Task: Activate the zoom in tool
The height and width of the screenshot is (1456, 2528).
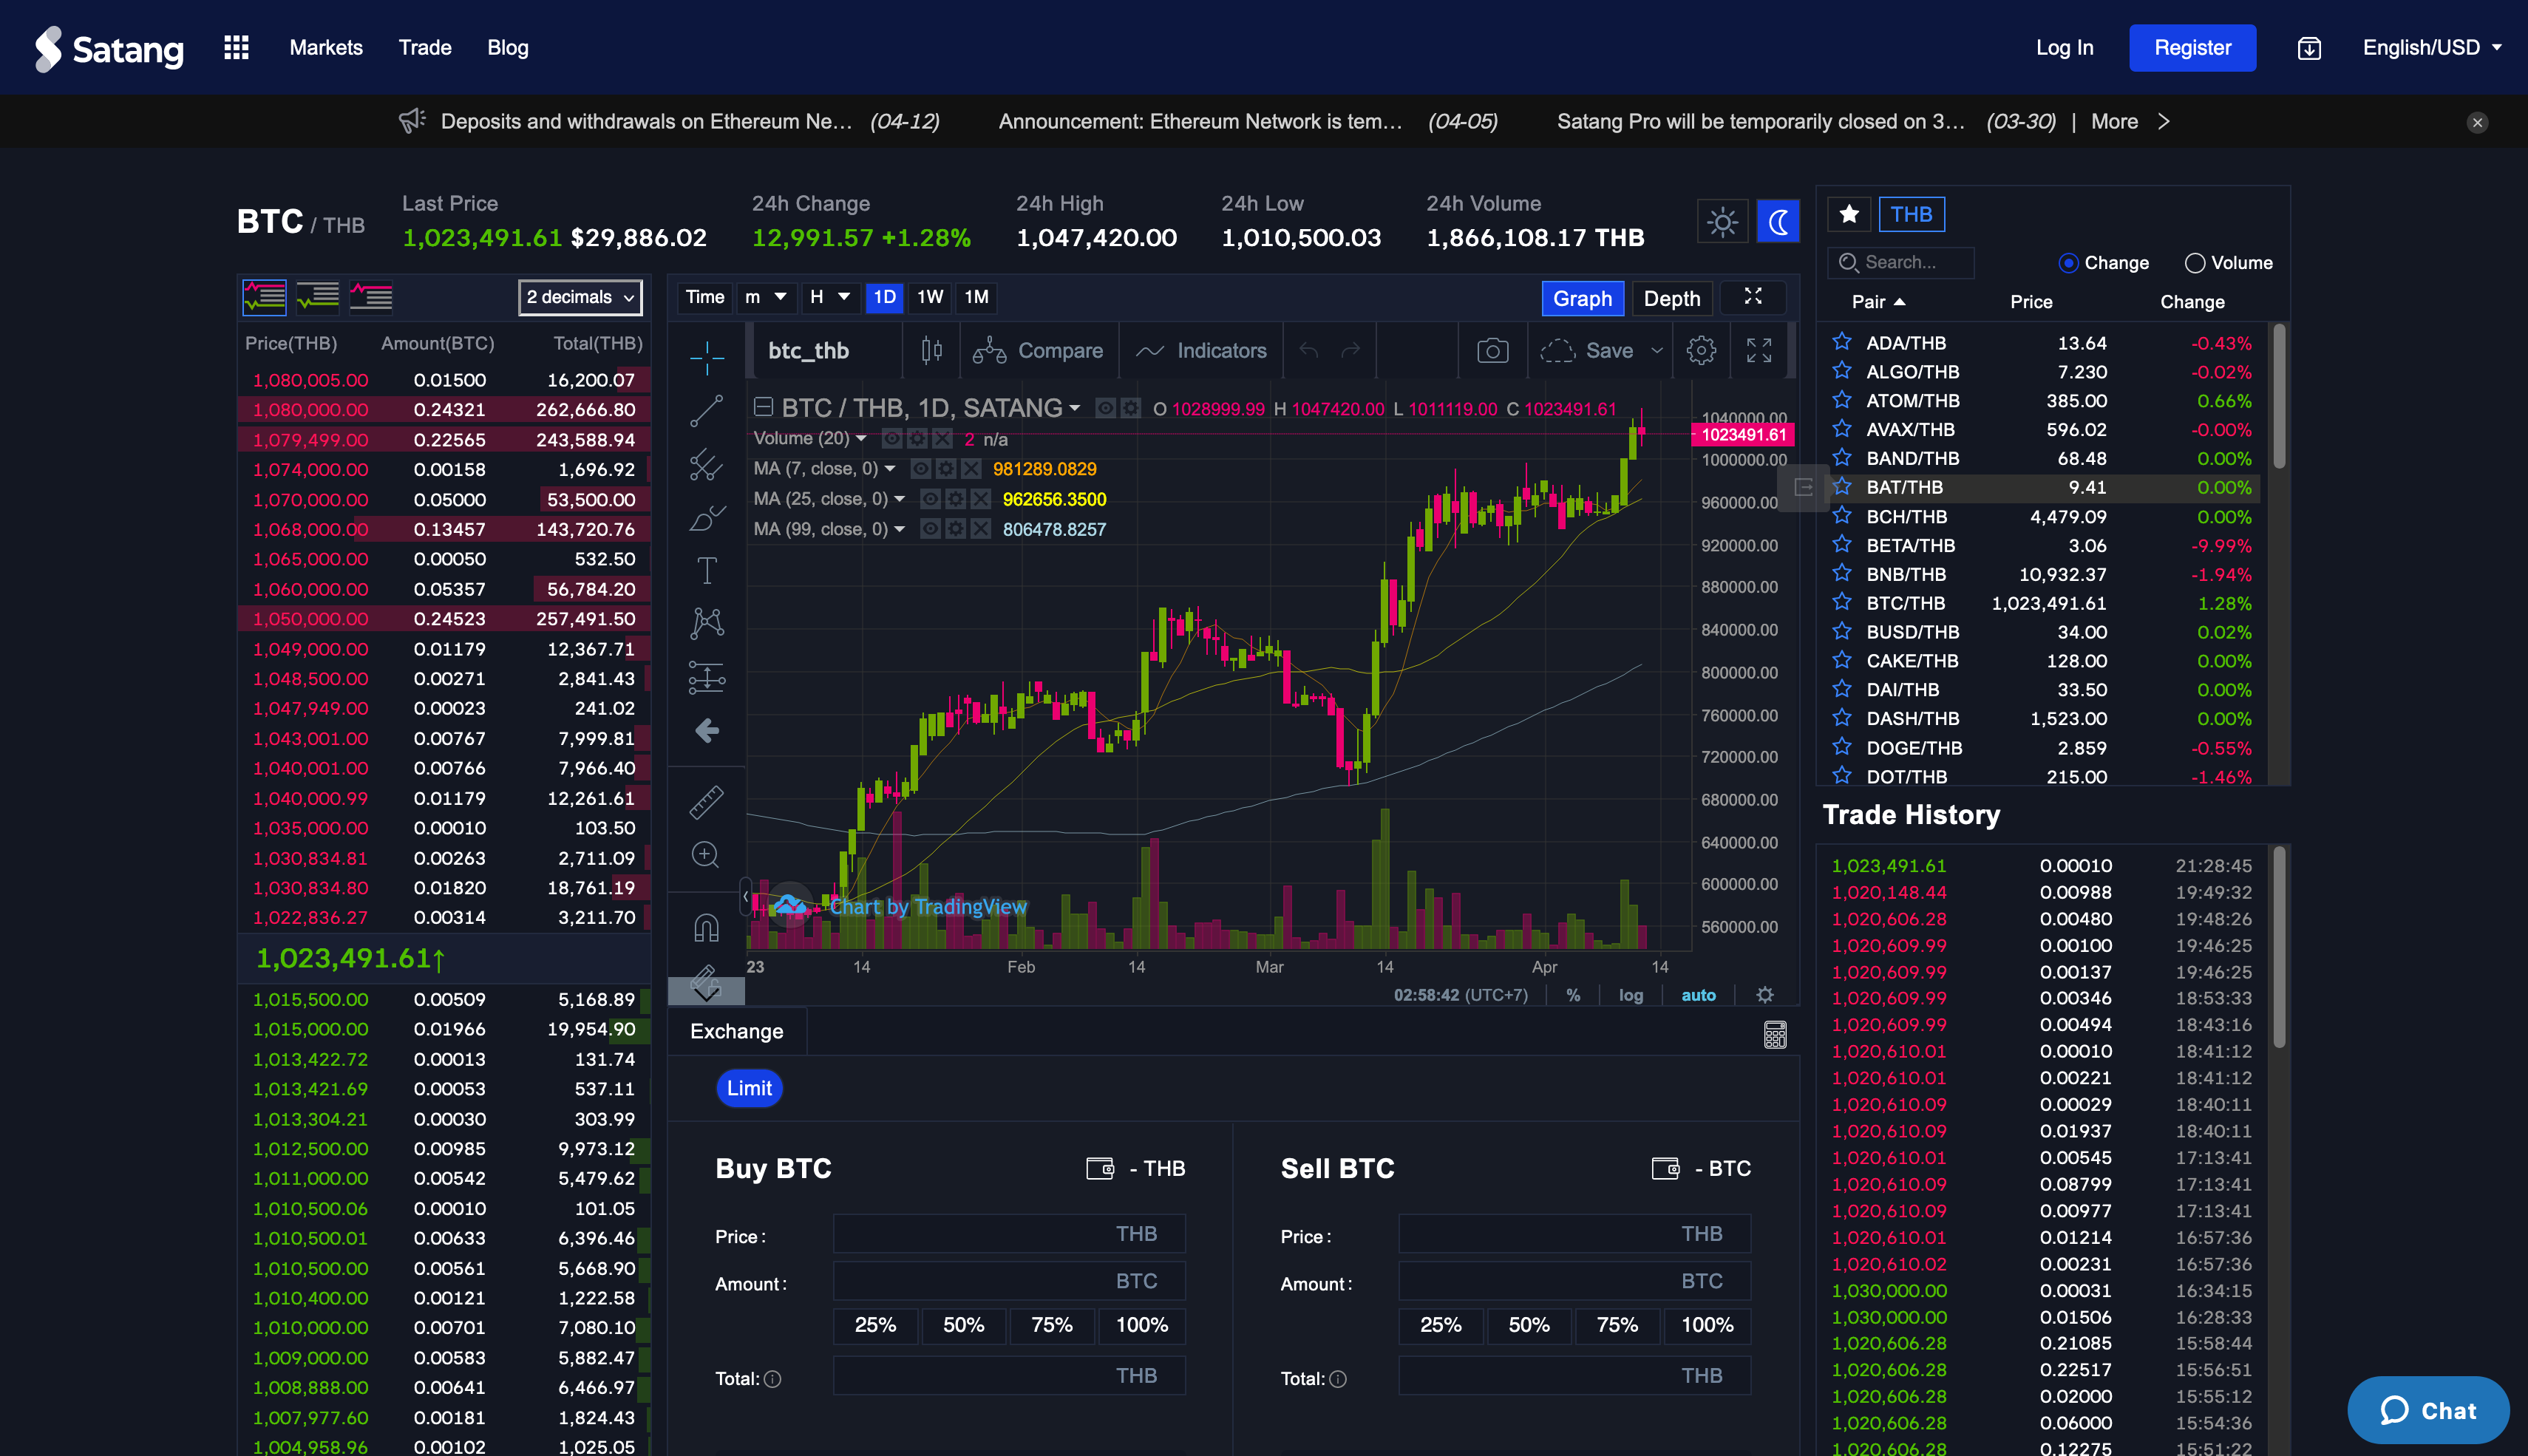Action: 706,855
